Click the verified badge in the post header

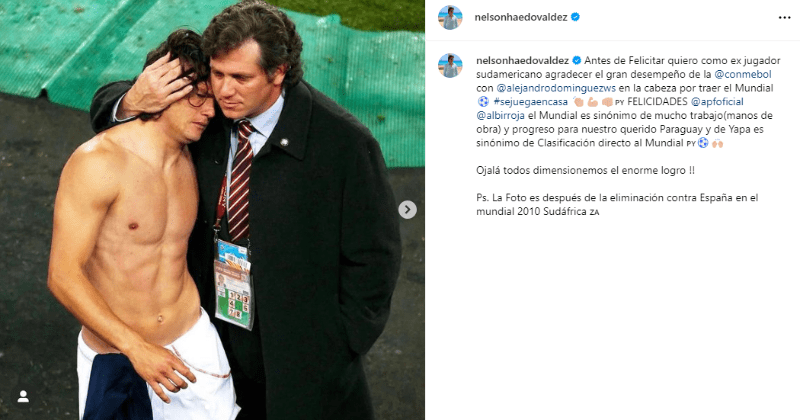click(x=575, y=17)
